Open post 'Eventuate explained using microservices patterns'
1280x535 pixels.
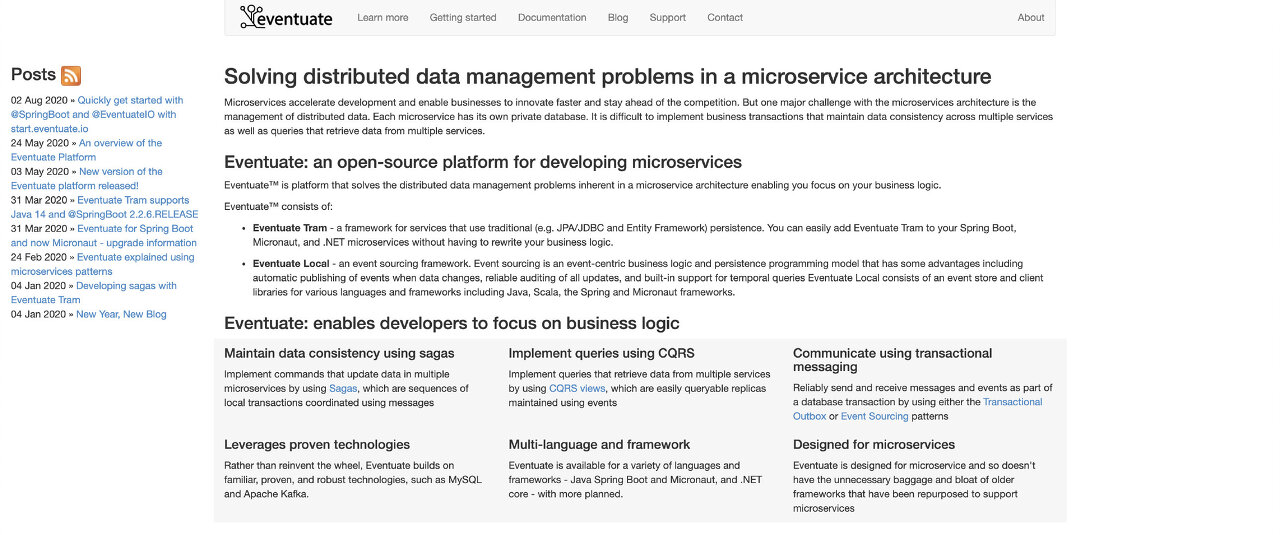point(103,264)
